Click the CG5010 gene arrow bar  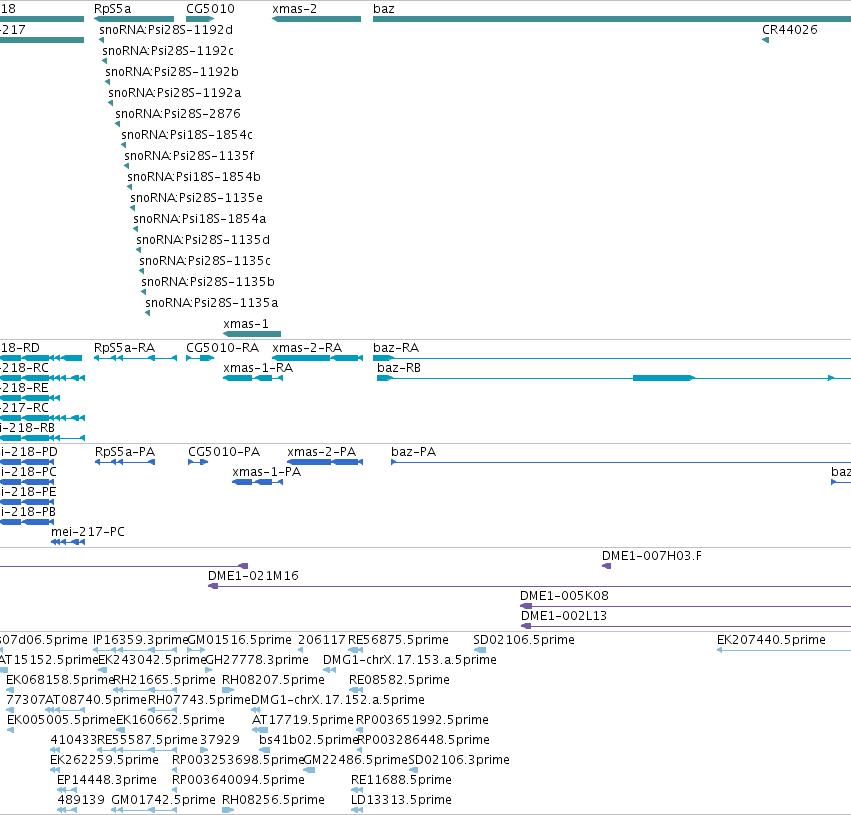coord(200,19)
